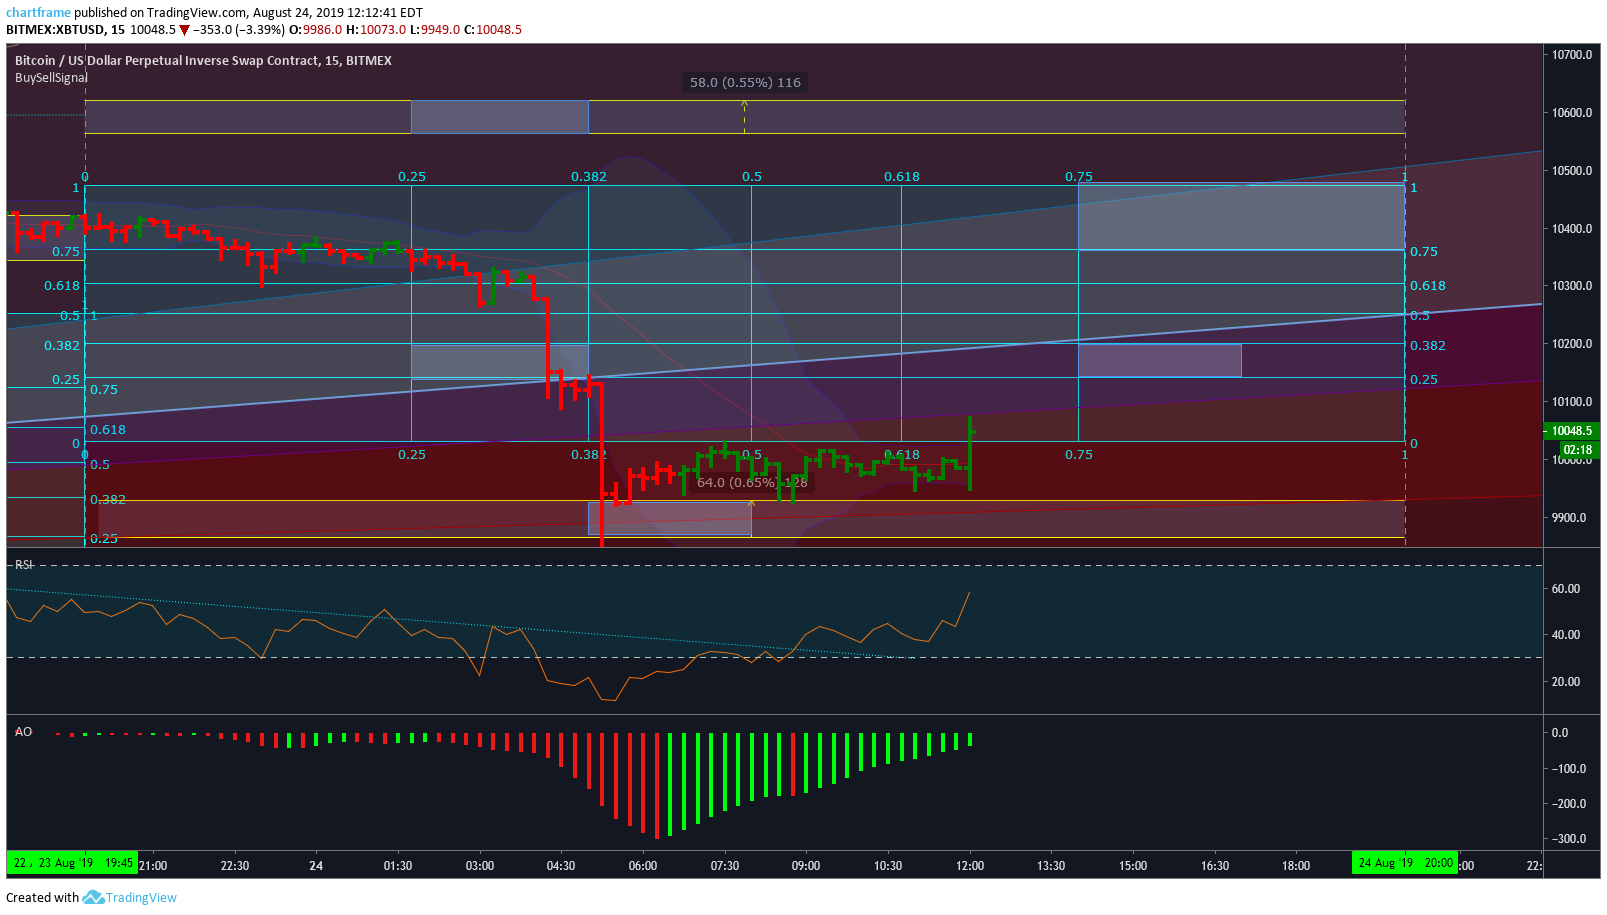This screenshot has width=1607, height=915.
Task: Click the -200.0 AO scale label
Action: coord(1567,804)
